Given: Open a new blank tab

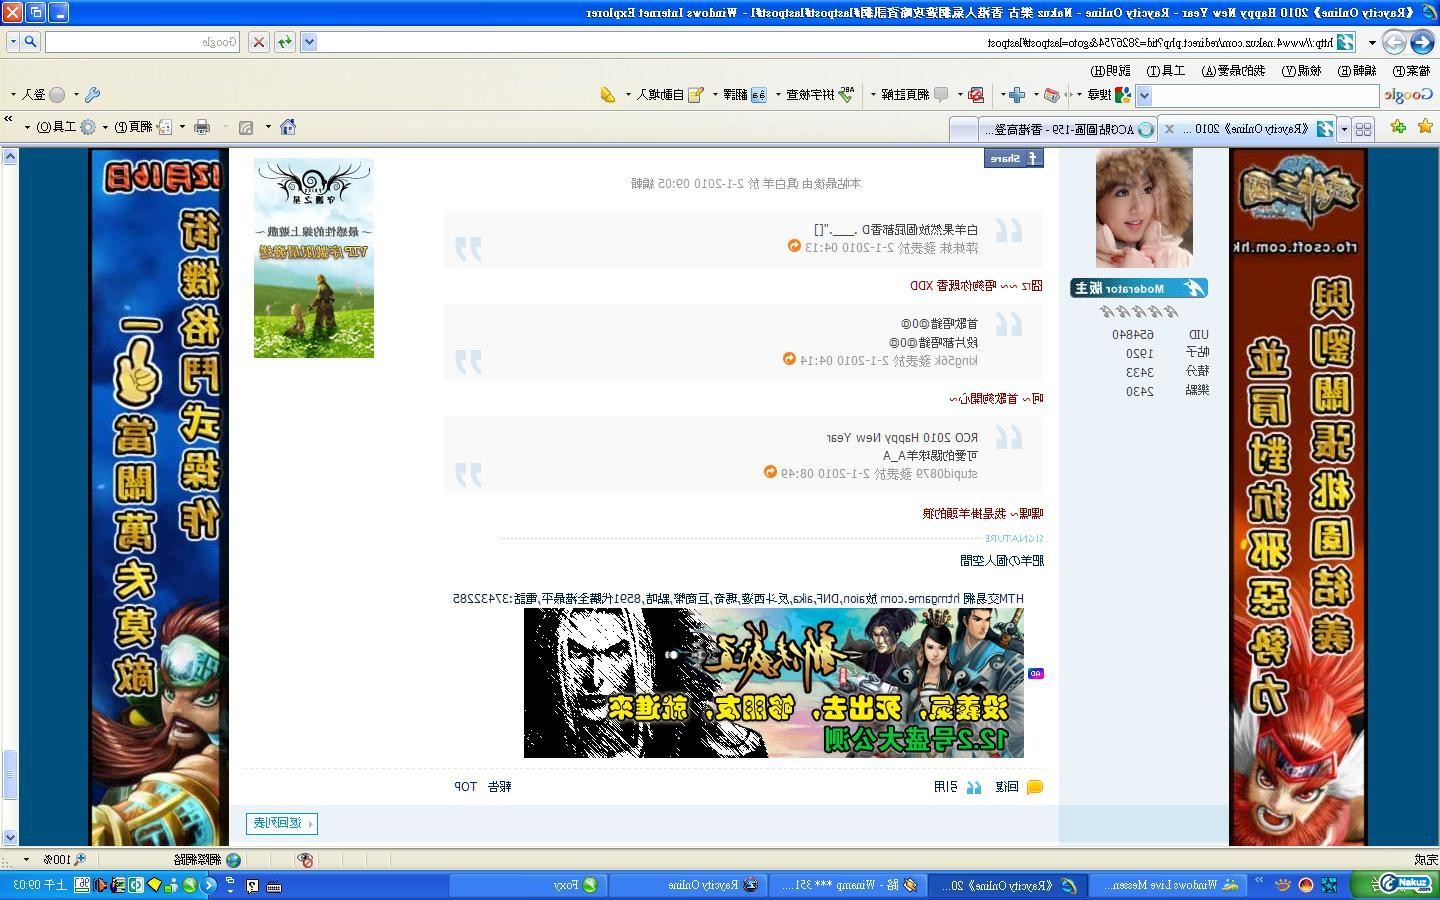Looking at the screenshot, I should point(963,129).
